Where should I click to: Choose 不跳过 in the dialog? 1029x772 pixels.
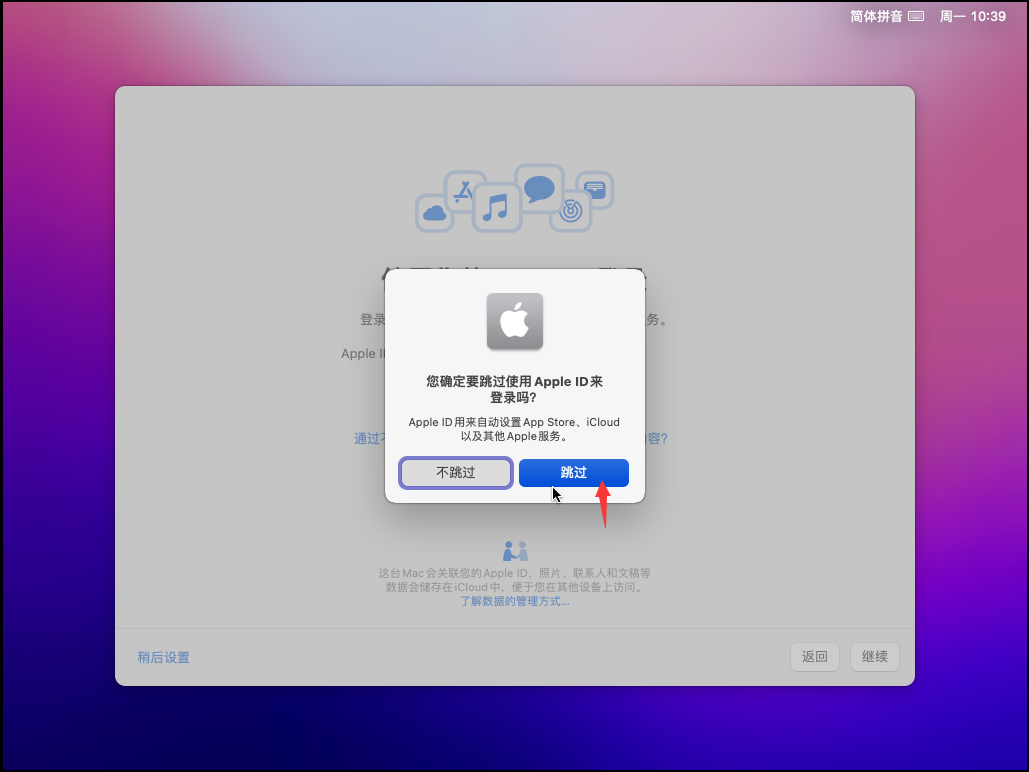(x=455, y=473)
